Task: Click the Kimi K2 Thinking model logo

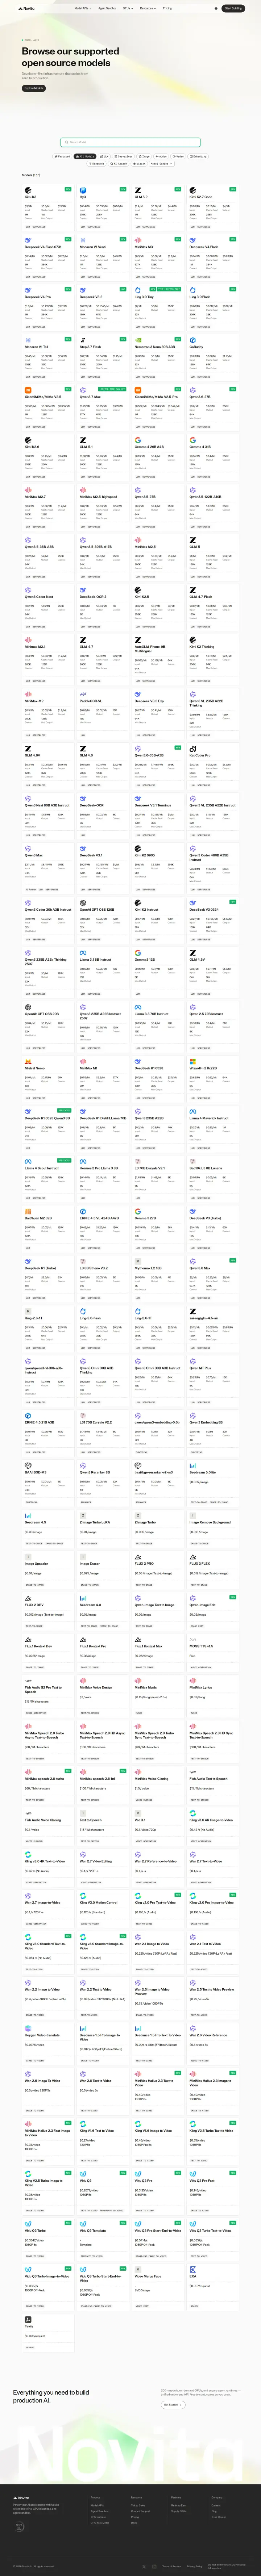Action: click(x=193, y=640)
